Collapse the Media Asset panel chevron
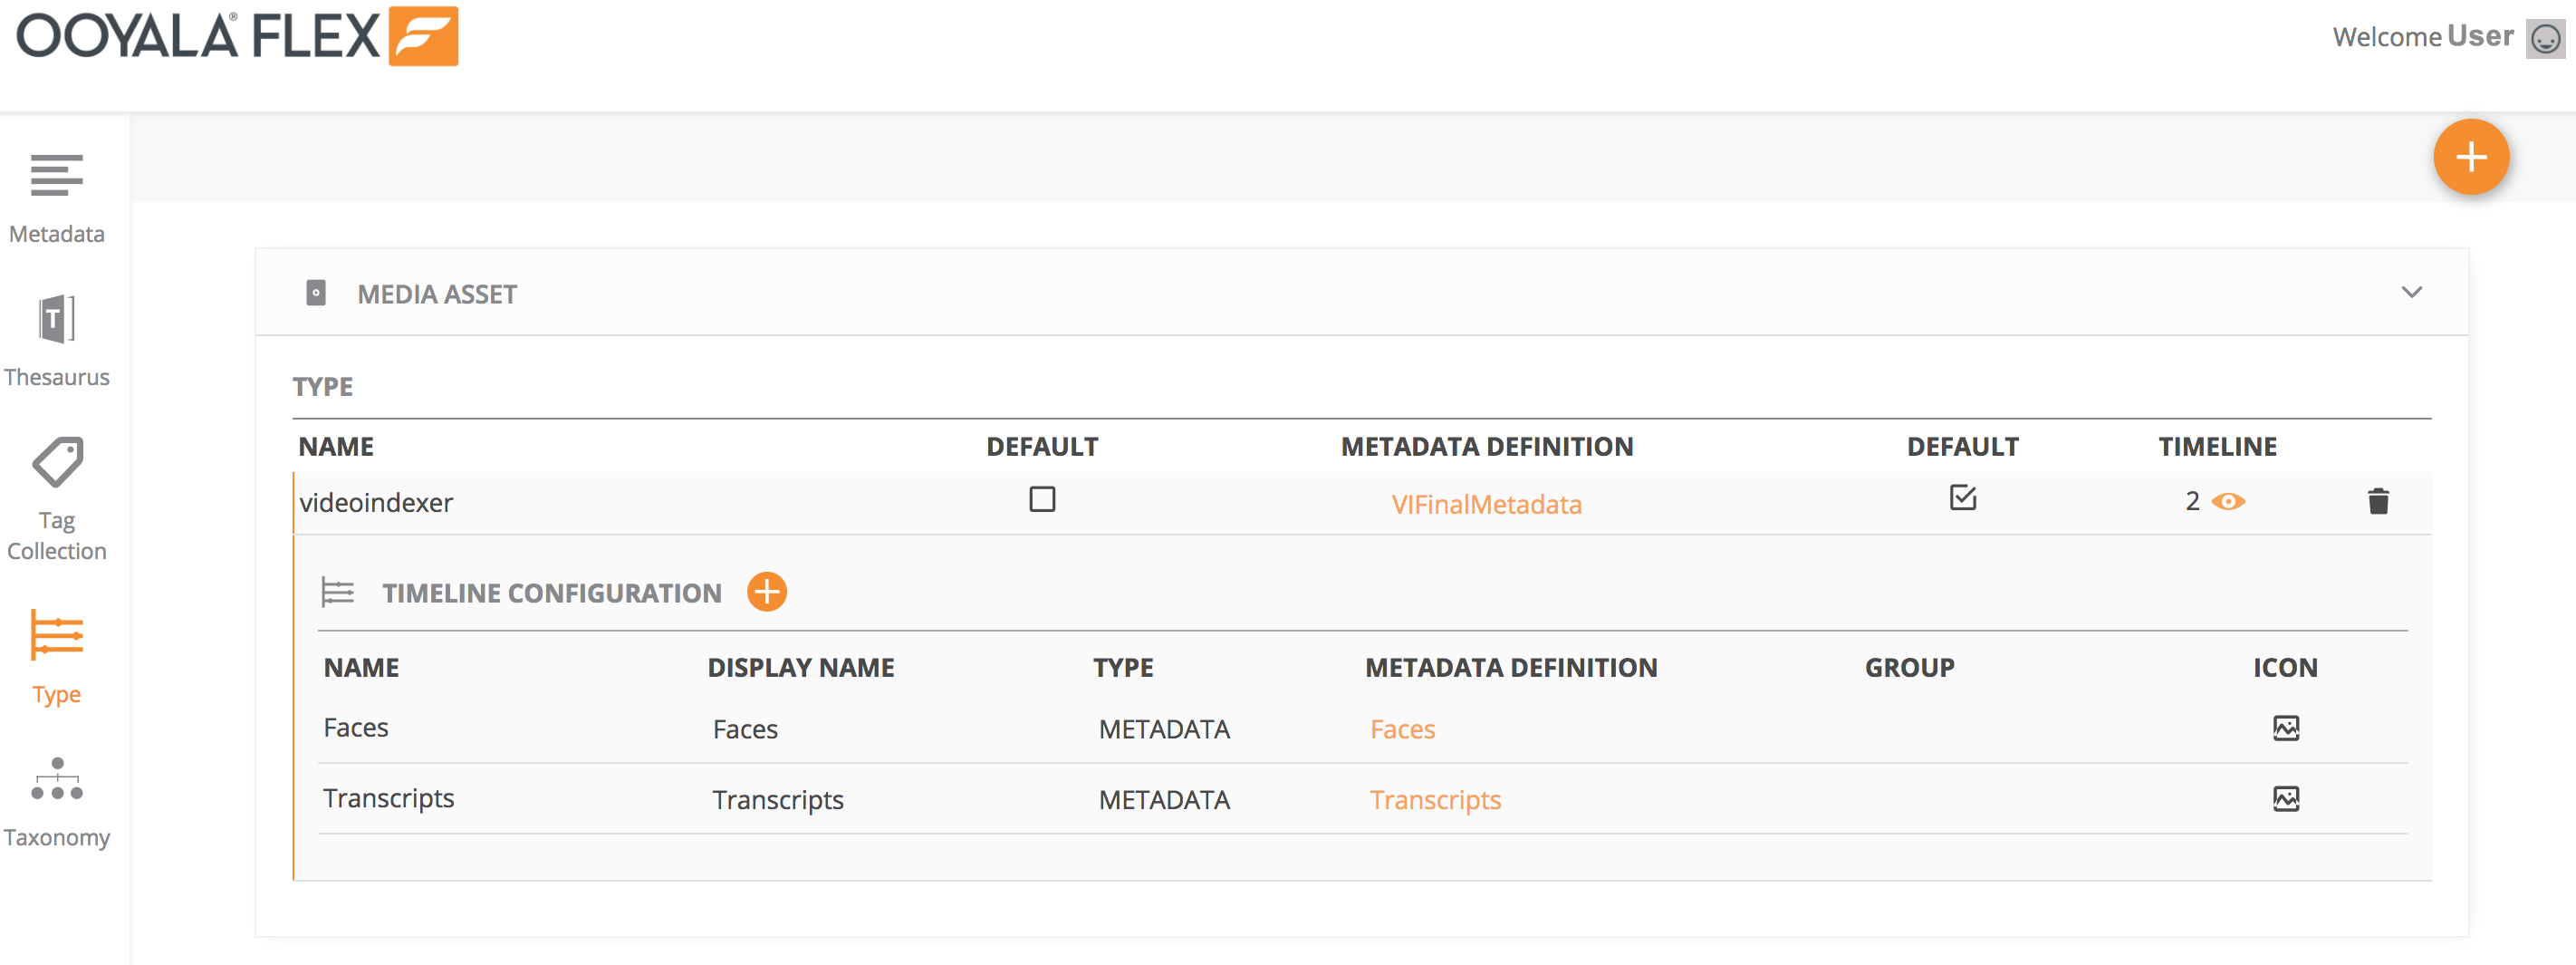Screen dimensions: 2576x965 pos(2411,292)
